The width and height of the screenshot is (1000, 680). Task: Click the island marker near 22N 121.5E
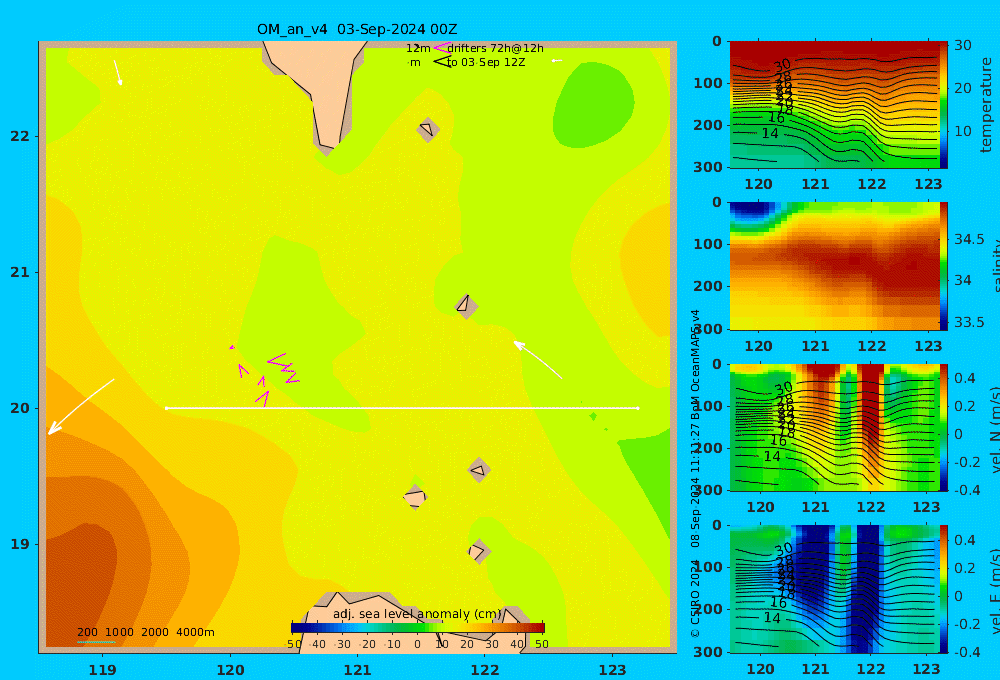click(428, 129)
